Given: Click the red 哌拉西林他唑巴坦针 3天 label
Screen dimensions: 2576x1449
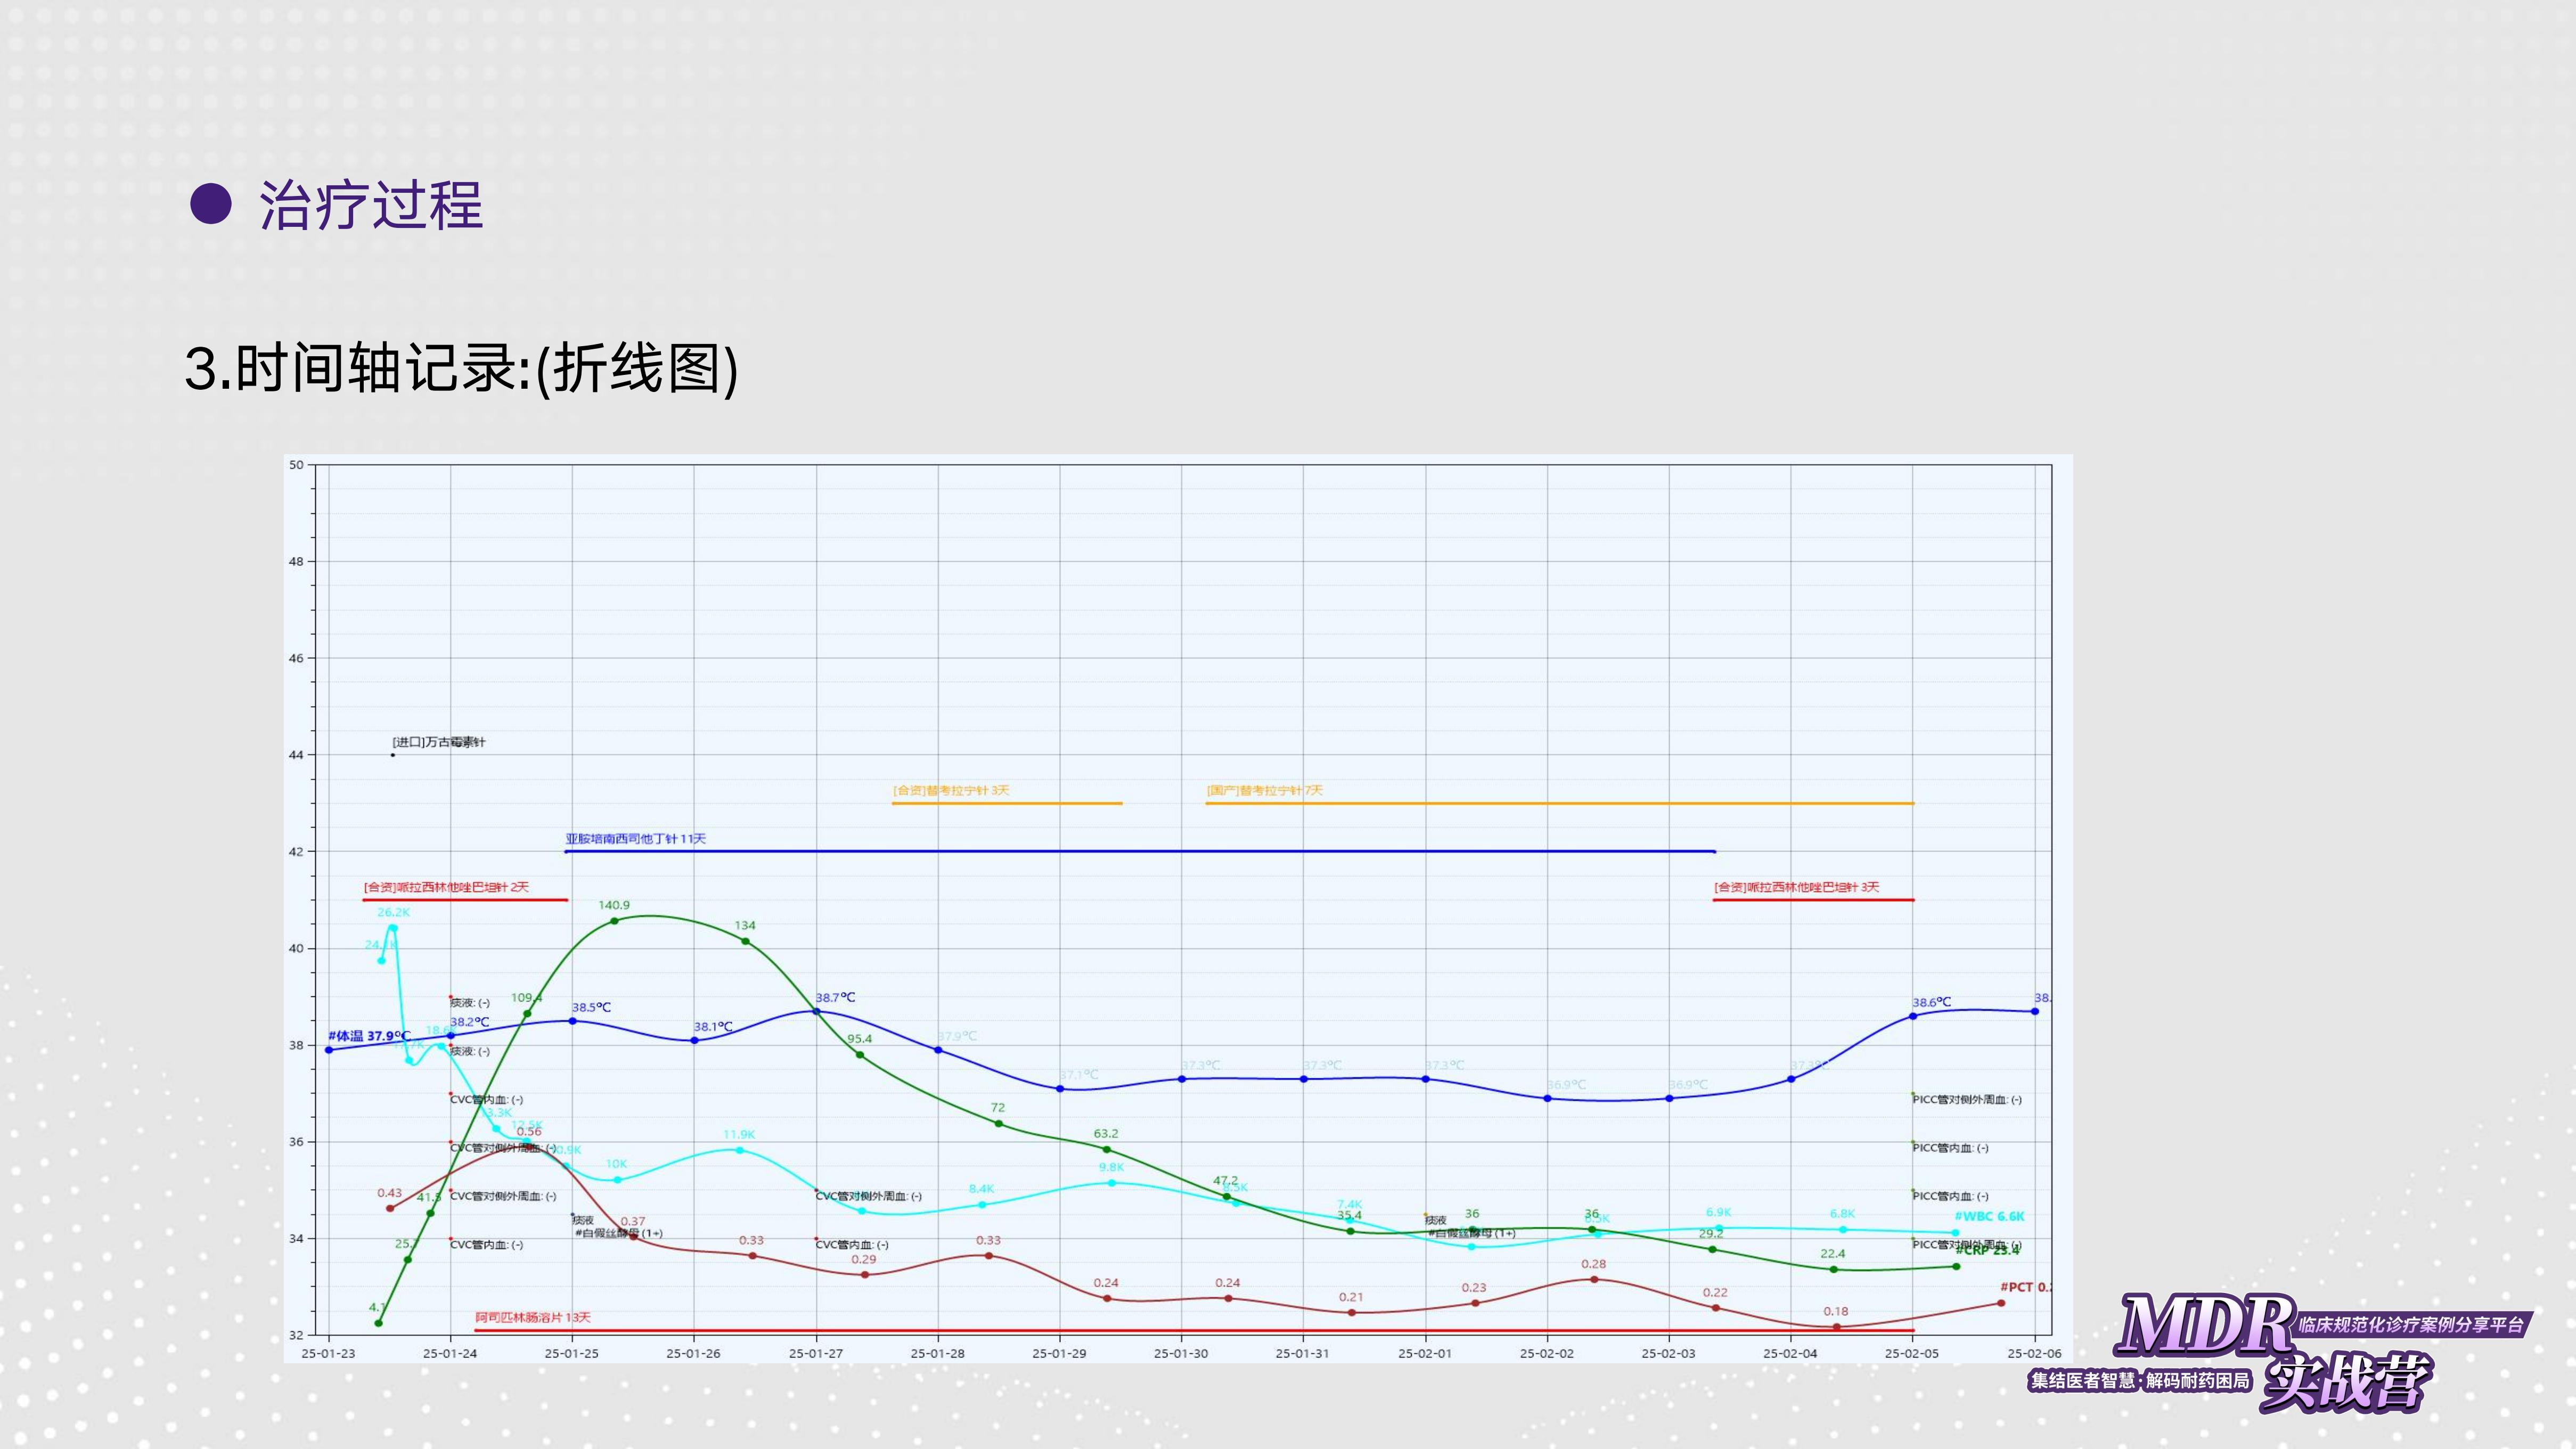Looking at the screenshot, I should point(1796,887).
